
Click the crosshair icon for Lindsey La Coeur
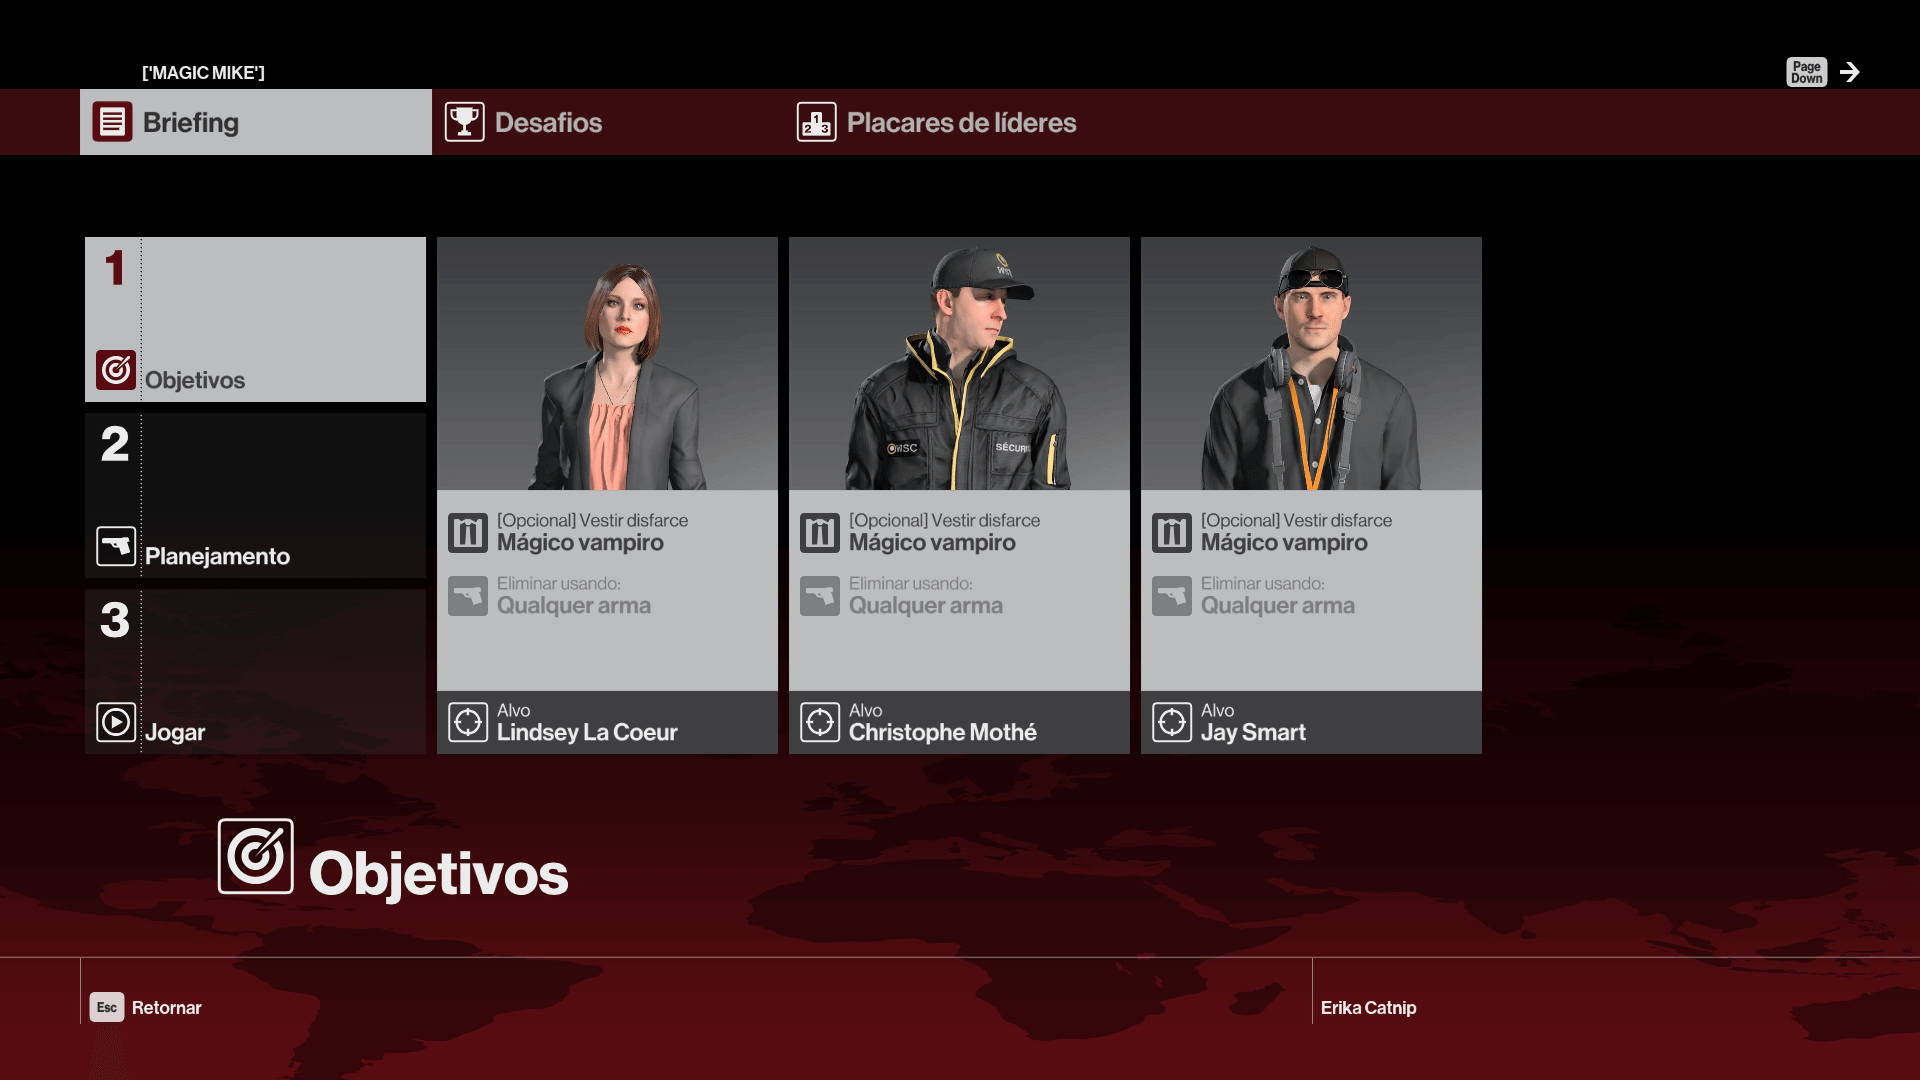[x=468, y=722]
